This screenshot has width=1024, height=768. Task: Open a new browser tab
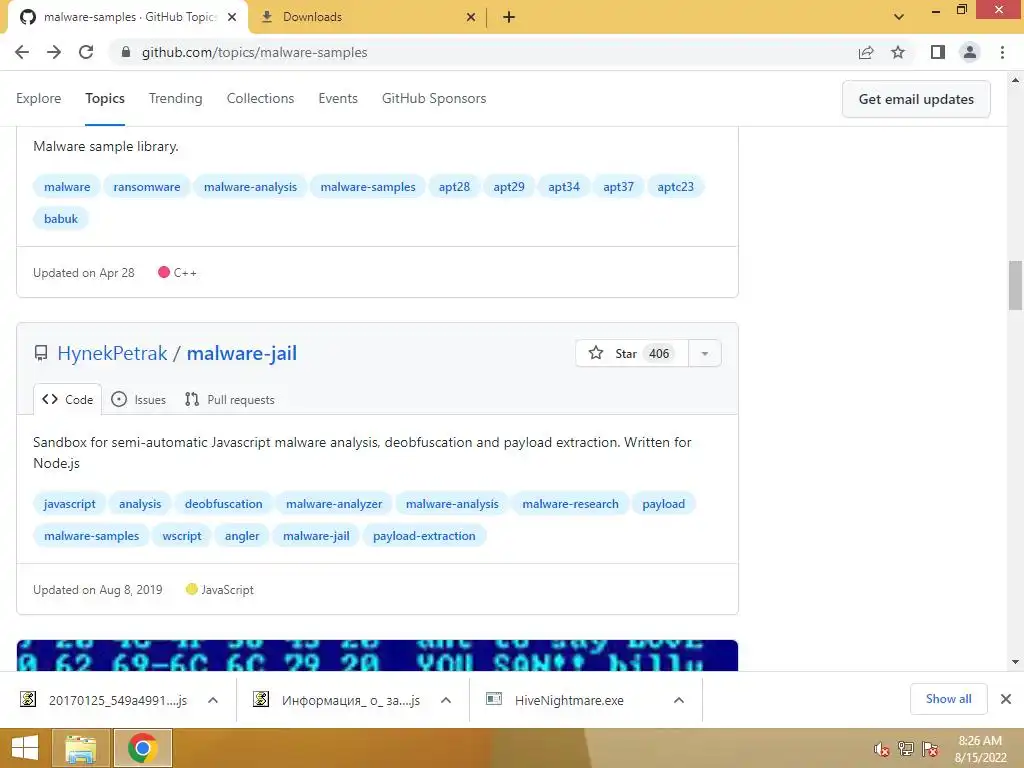(509, 17)
